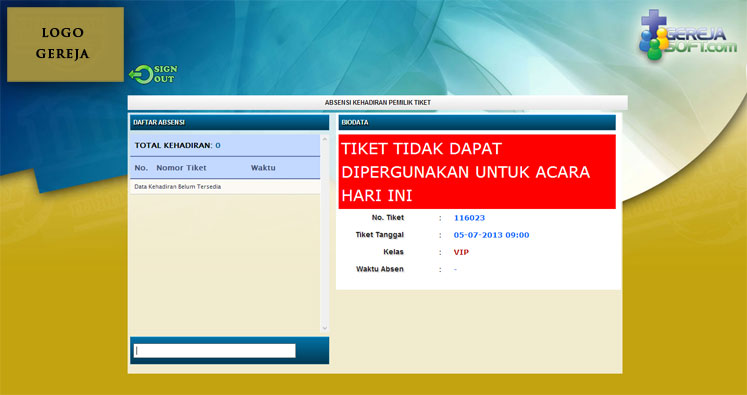The width and height of the screenshot is (747, 395).
Task: Click ticket number 116023
Action: tap(469, 218)
